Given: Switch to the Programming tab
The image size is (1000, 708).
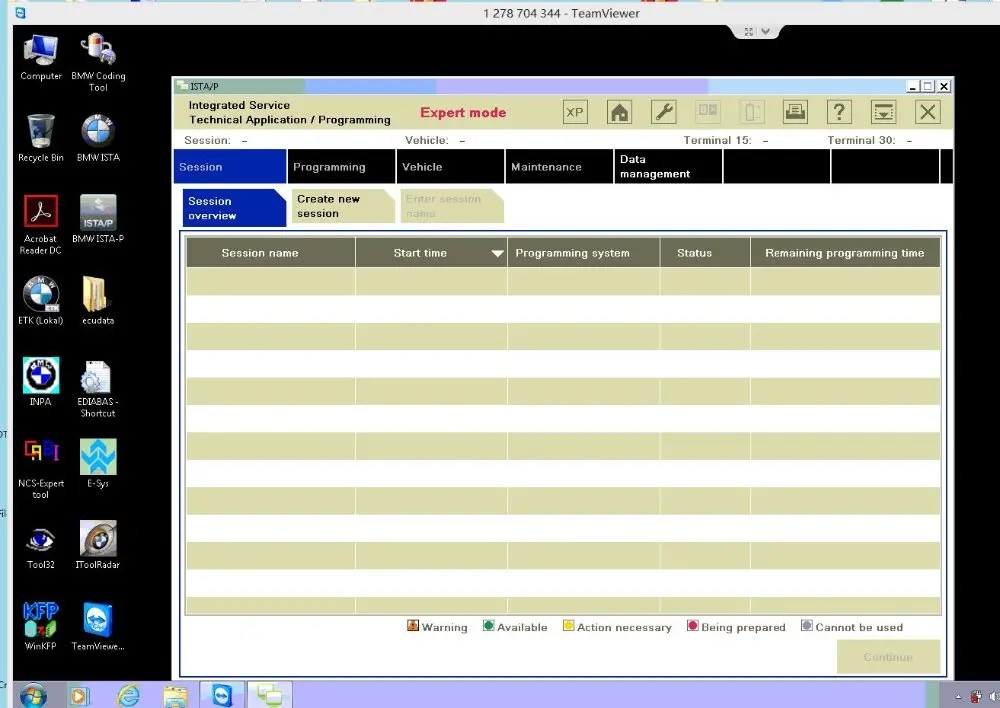Looking at the screenshot, I should coord(341,166).
